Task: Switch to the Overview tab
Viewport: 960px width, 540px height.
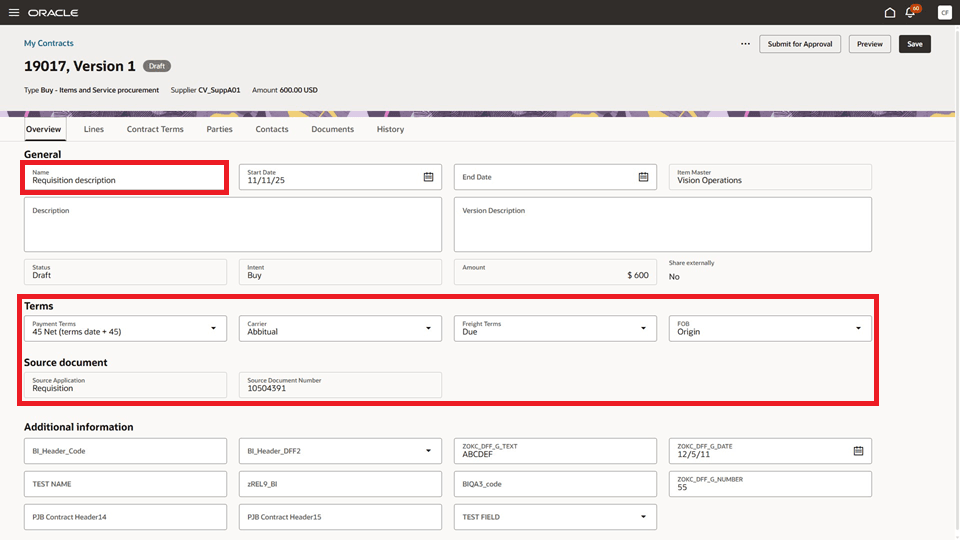Action: tap(43, 129)
